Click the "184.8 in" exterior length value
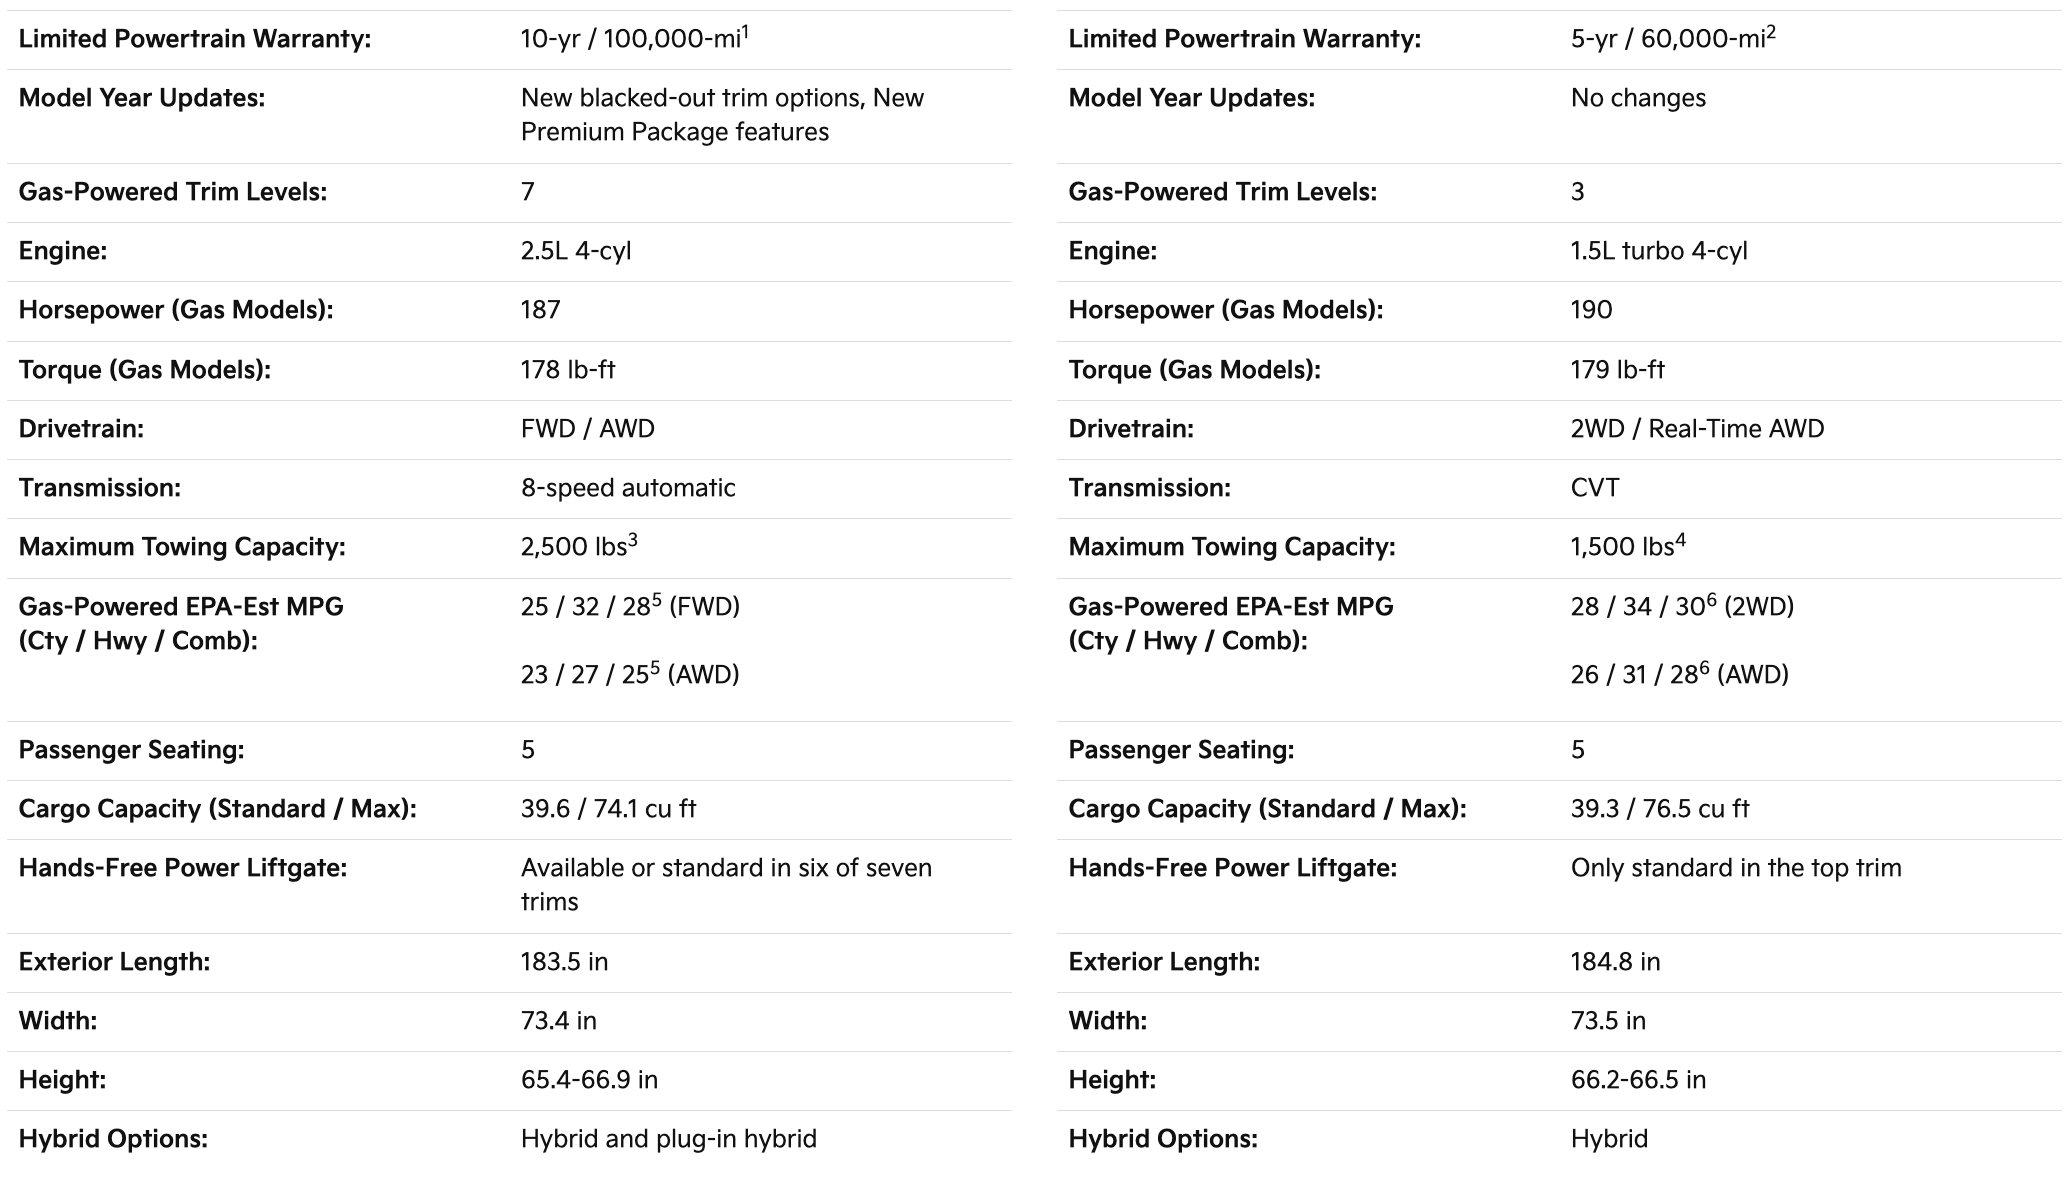The height and width of the screenshot is (1192, 2072). tap(1615, 962)
